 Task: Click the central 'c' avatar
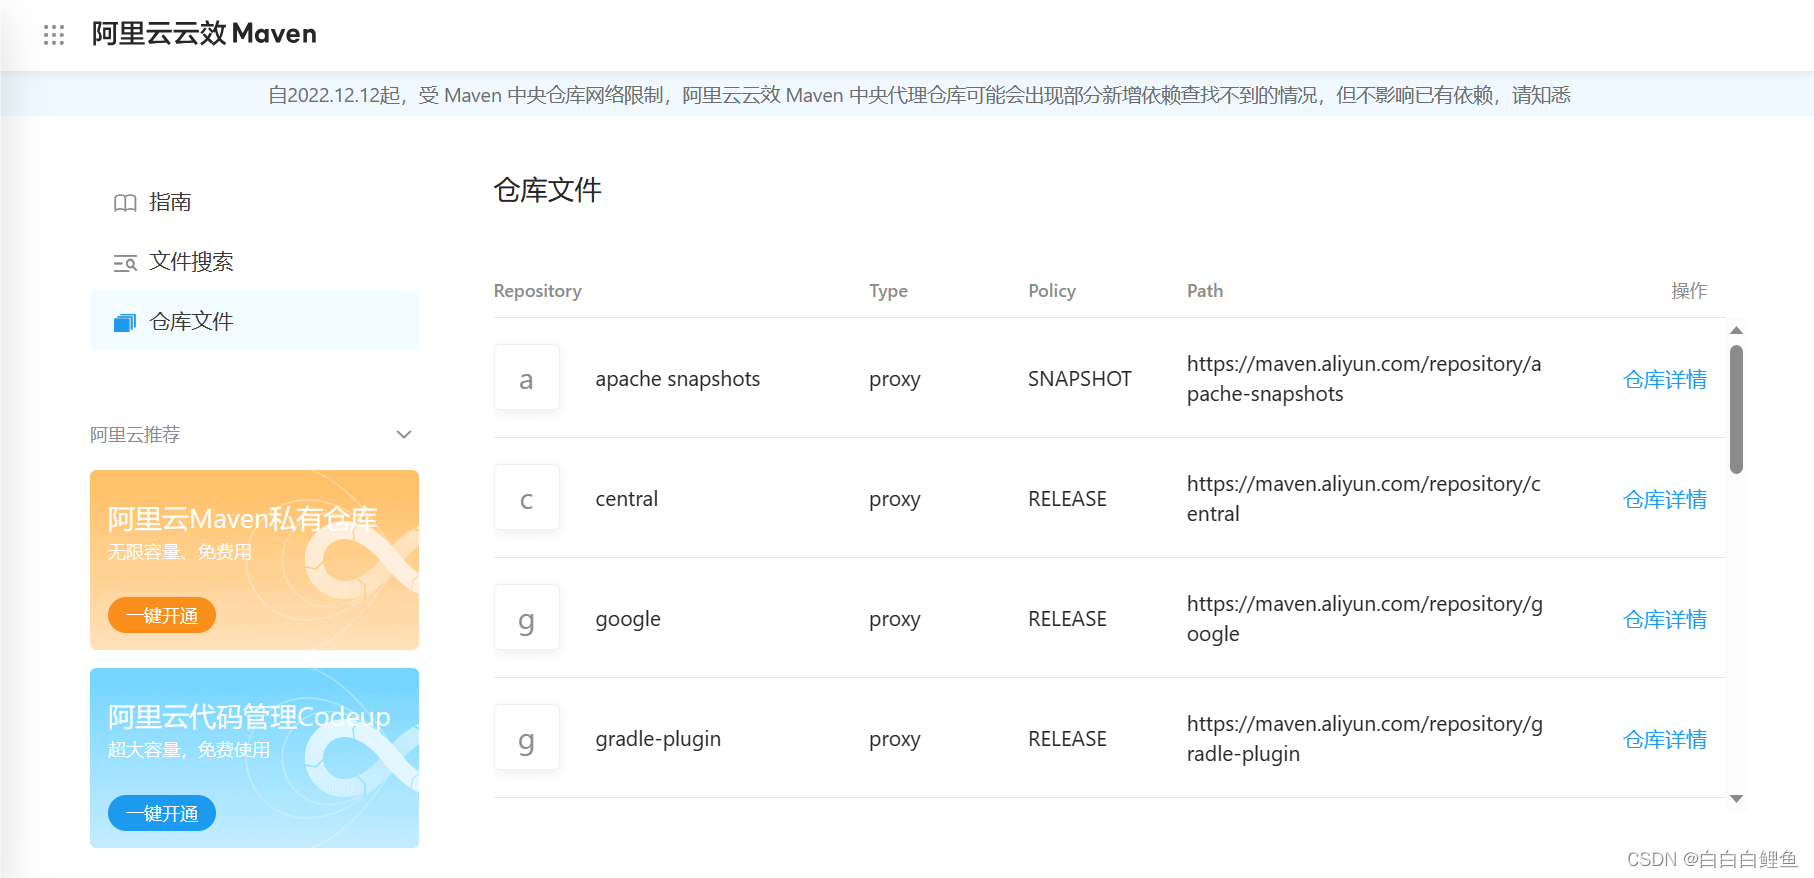pyautogui.click(x=527, y=498)
